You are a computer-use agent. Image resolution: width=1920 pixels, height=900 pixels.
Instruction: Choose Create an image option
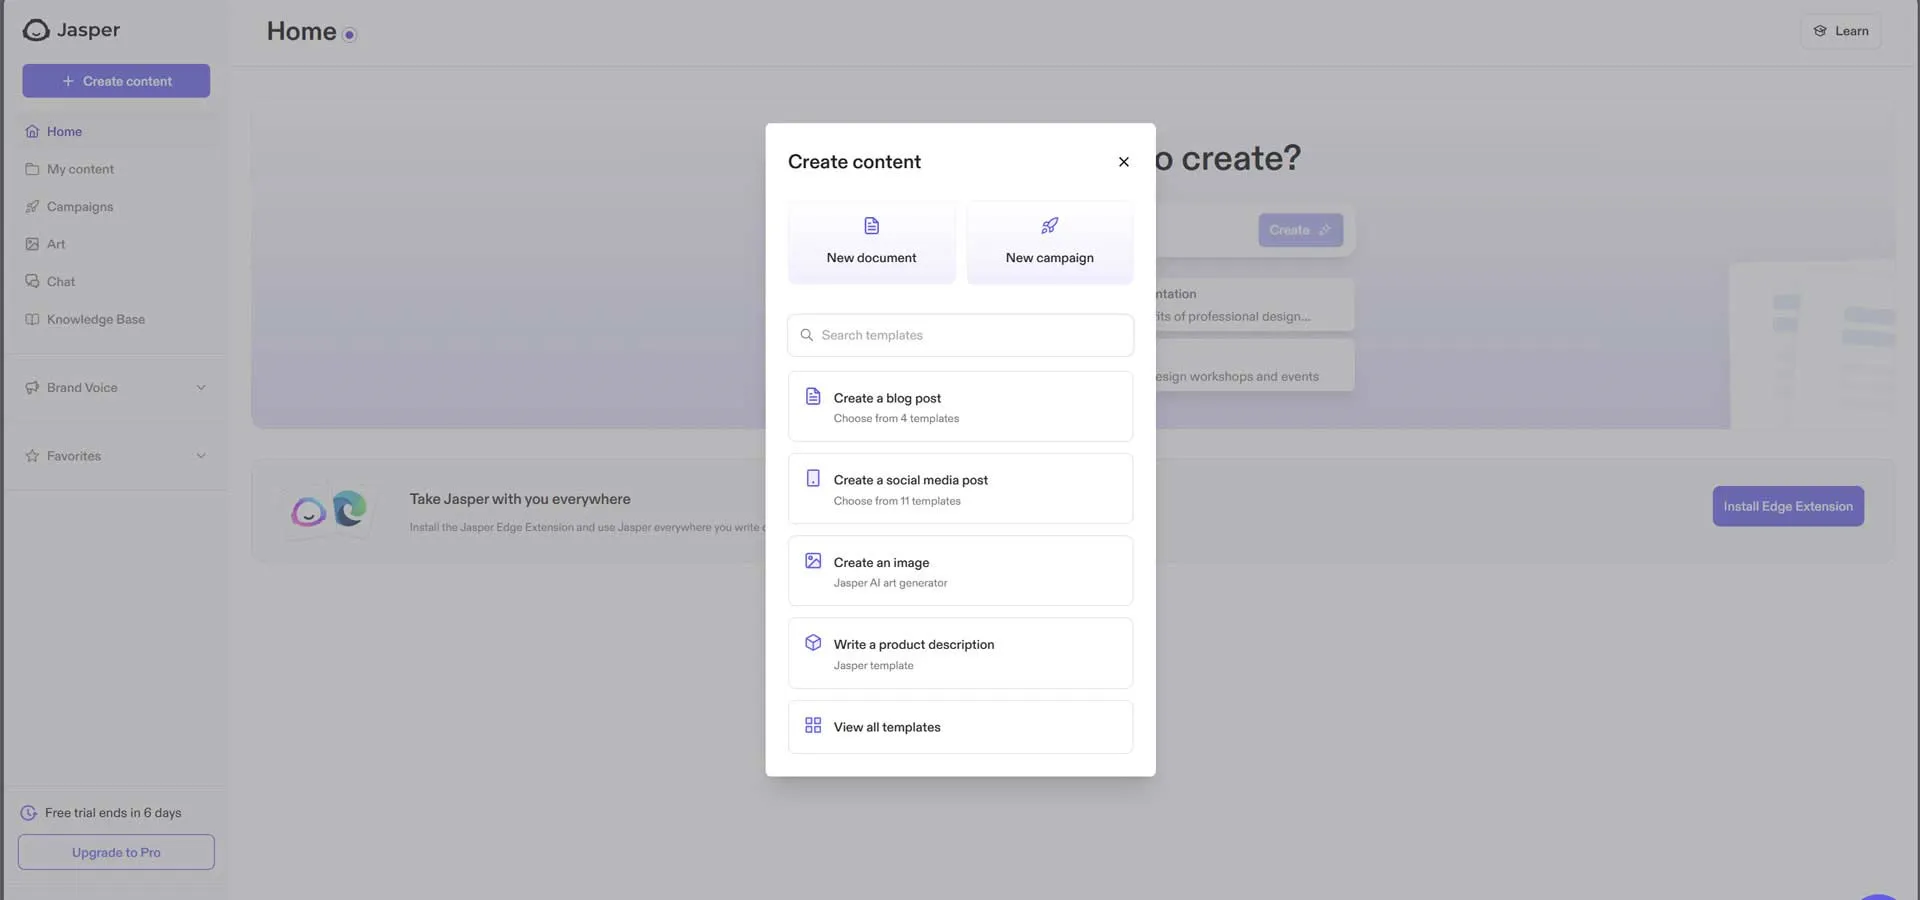[x=960, y=571]
